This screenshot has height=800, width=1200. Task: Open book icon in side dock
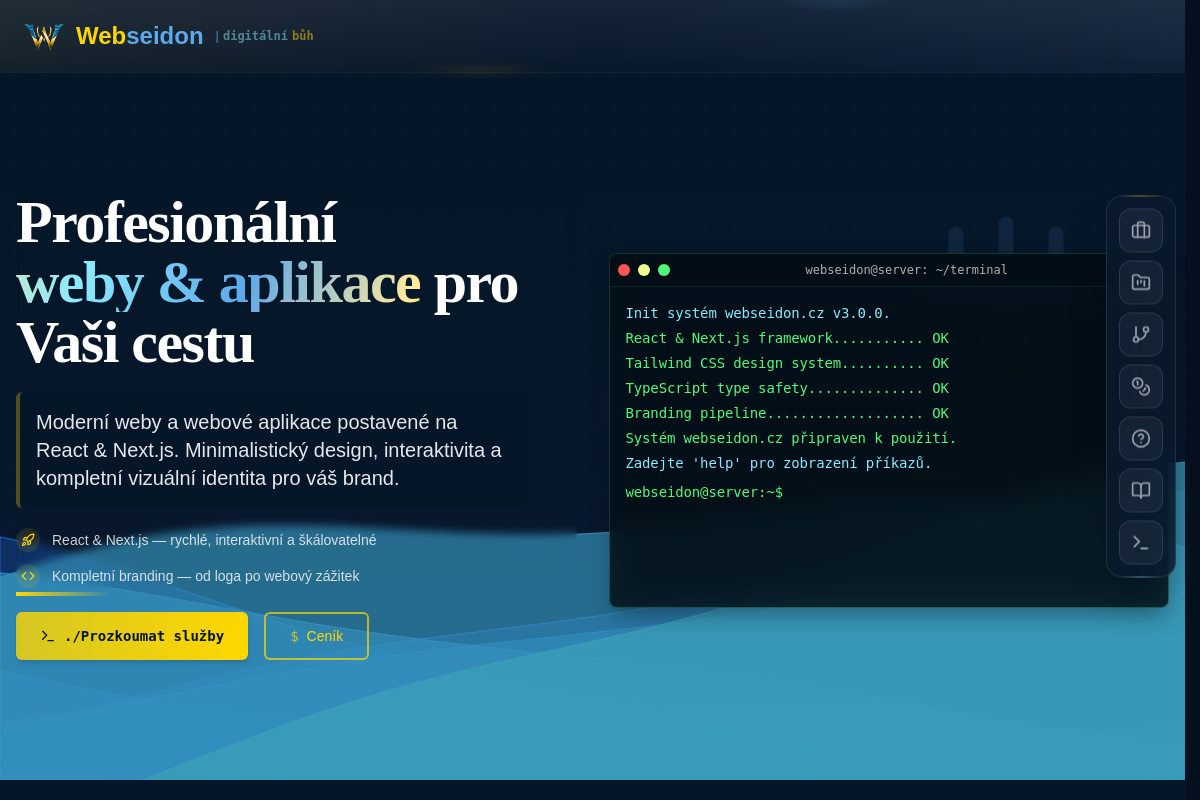[x=1141, y=490]
